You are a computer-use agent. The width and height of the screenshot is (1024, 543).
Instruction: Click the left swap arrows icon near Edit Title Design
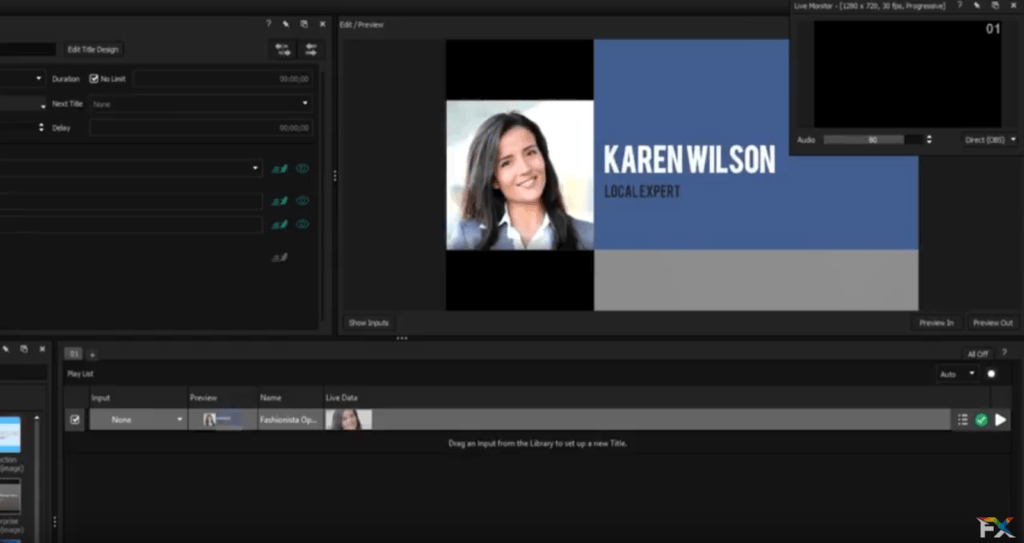pos(282,49)
